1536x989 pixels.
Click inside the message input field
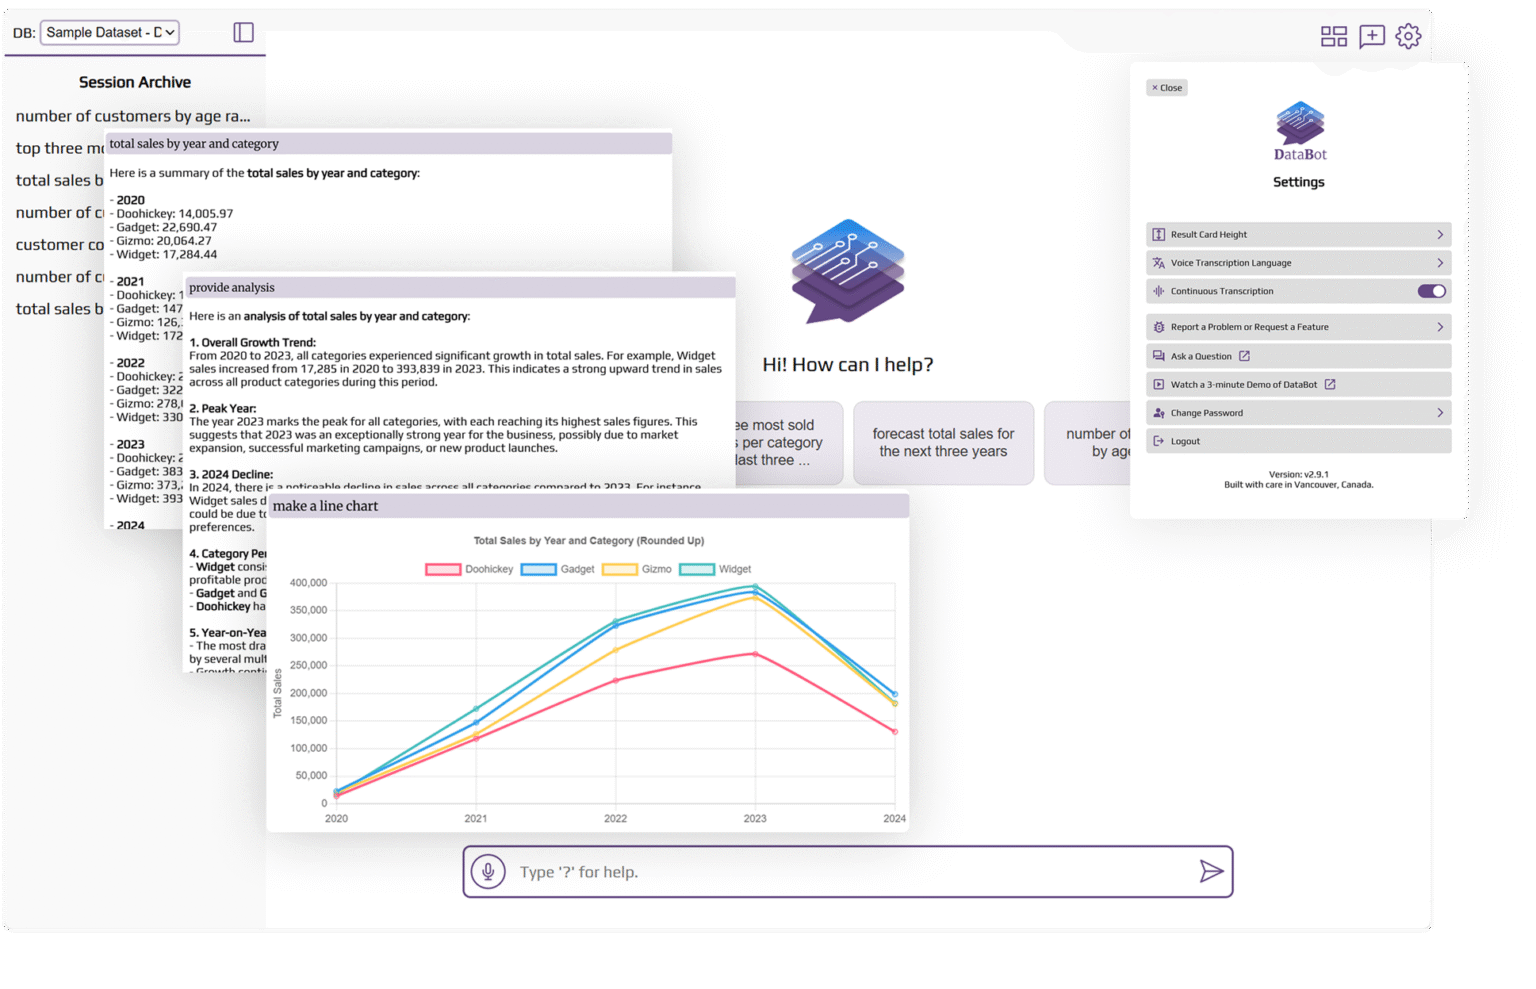pyautogui.click(x=800, y=871)
